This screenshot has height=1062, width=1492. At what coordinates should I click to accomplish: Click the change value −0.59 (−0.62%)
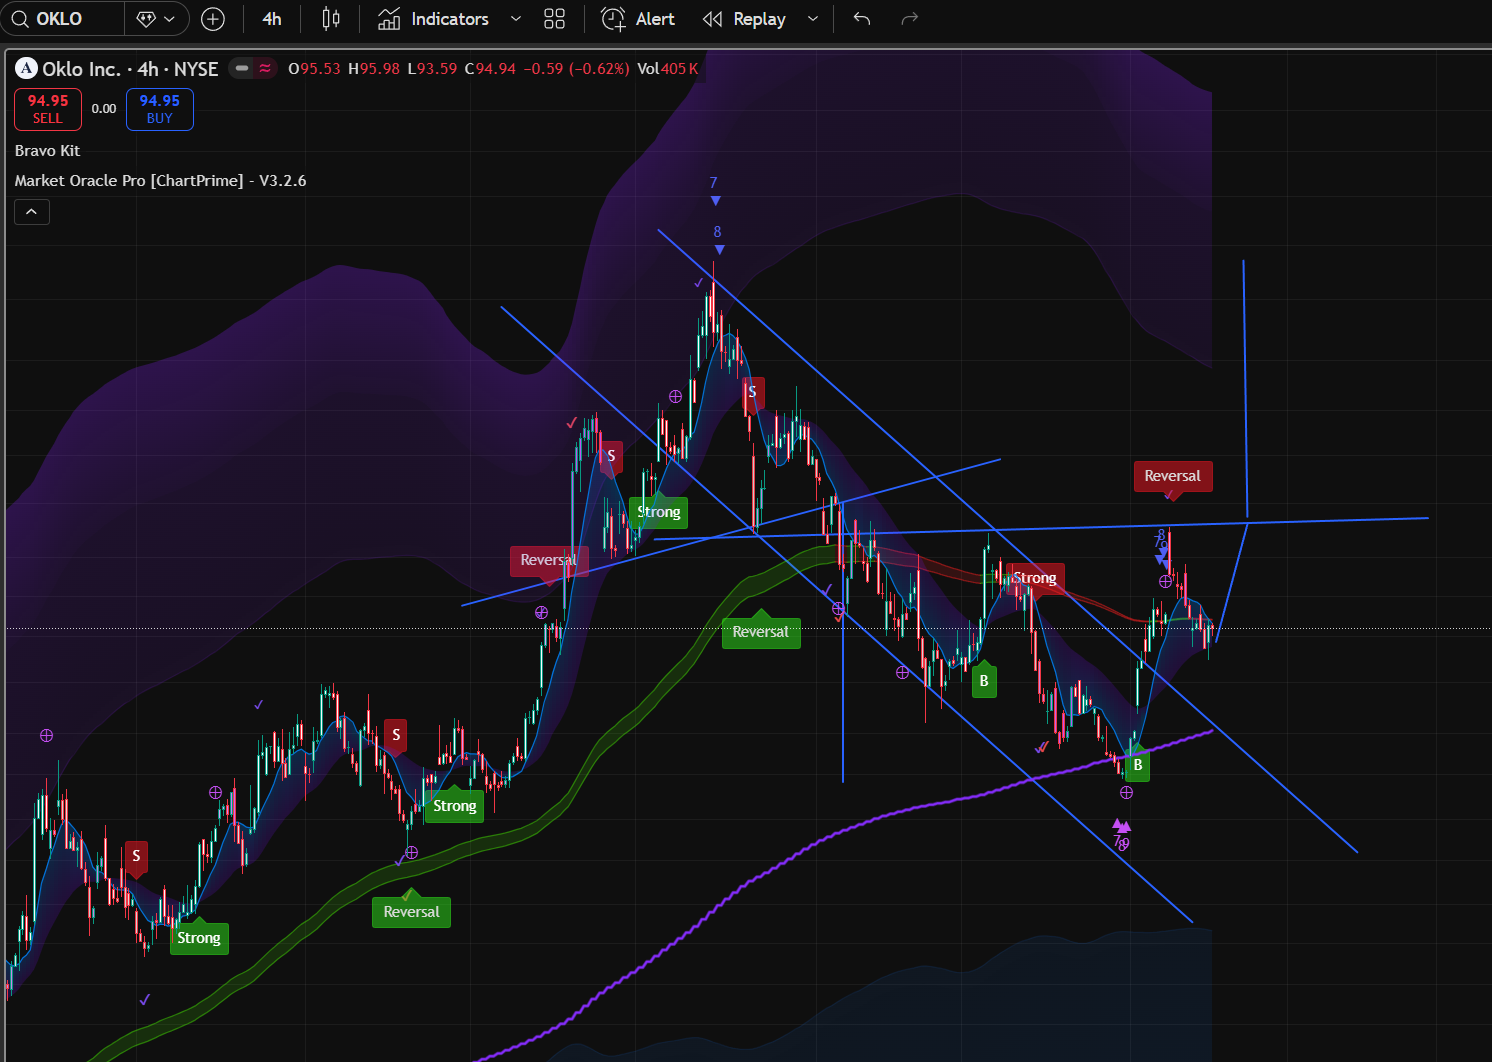point(577,69)
